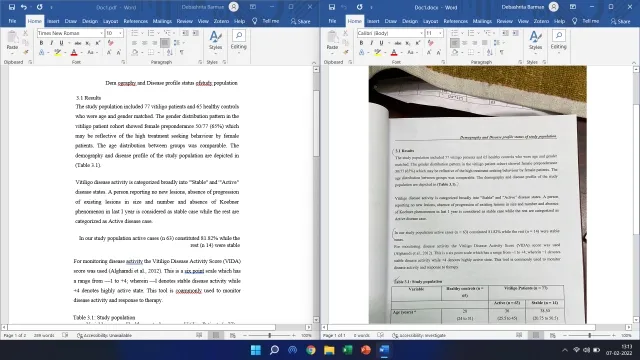Toggle Superscript in the Doc1.docx window

click(418, 43)
